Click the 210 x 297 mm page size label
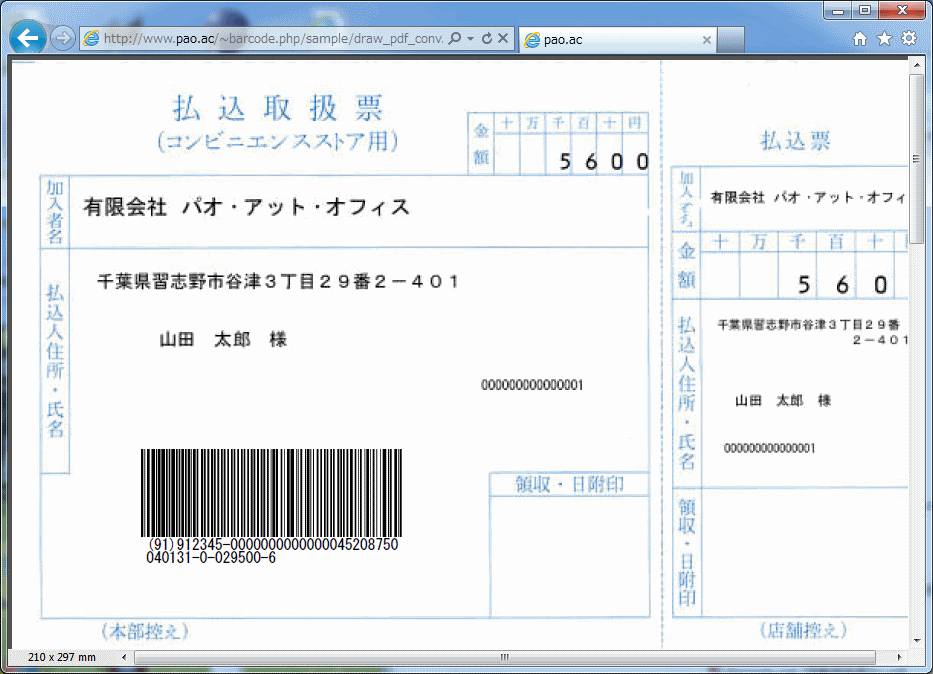 (62, 657)
